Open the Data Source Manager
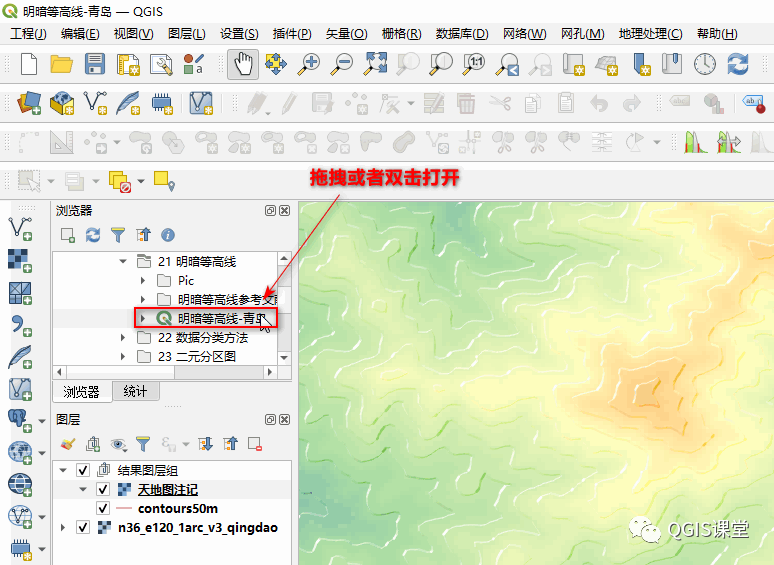This screenshot has width=774, height=565. tap(29, 103)
